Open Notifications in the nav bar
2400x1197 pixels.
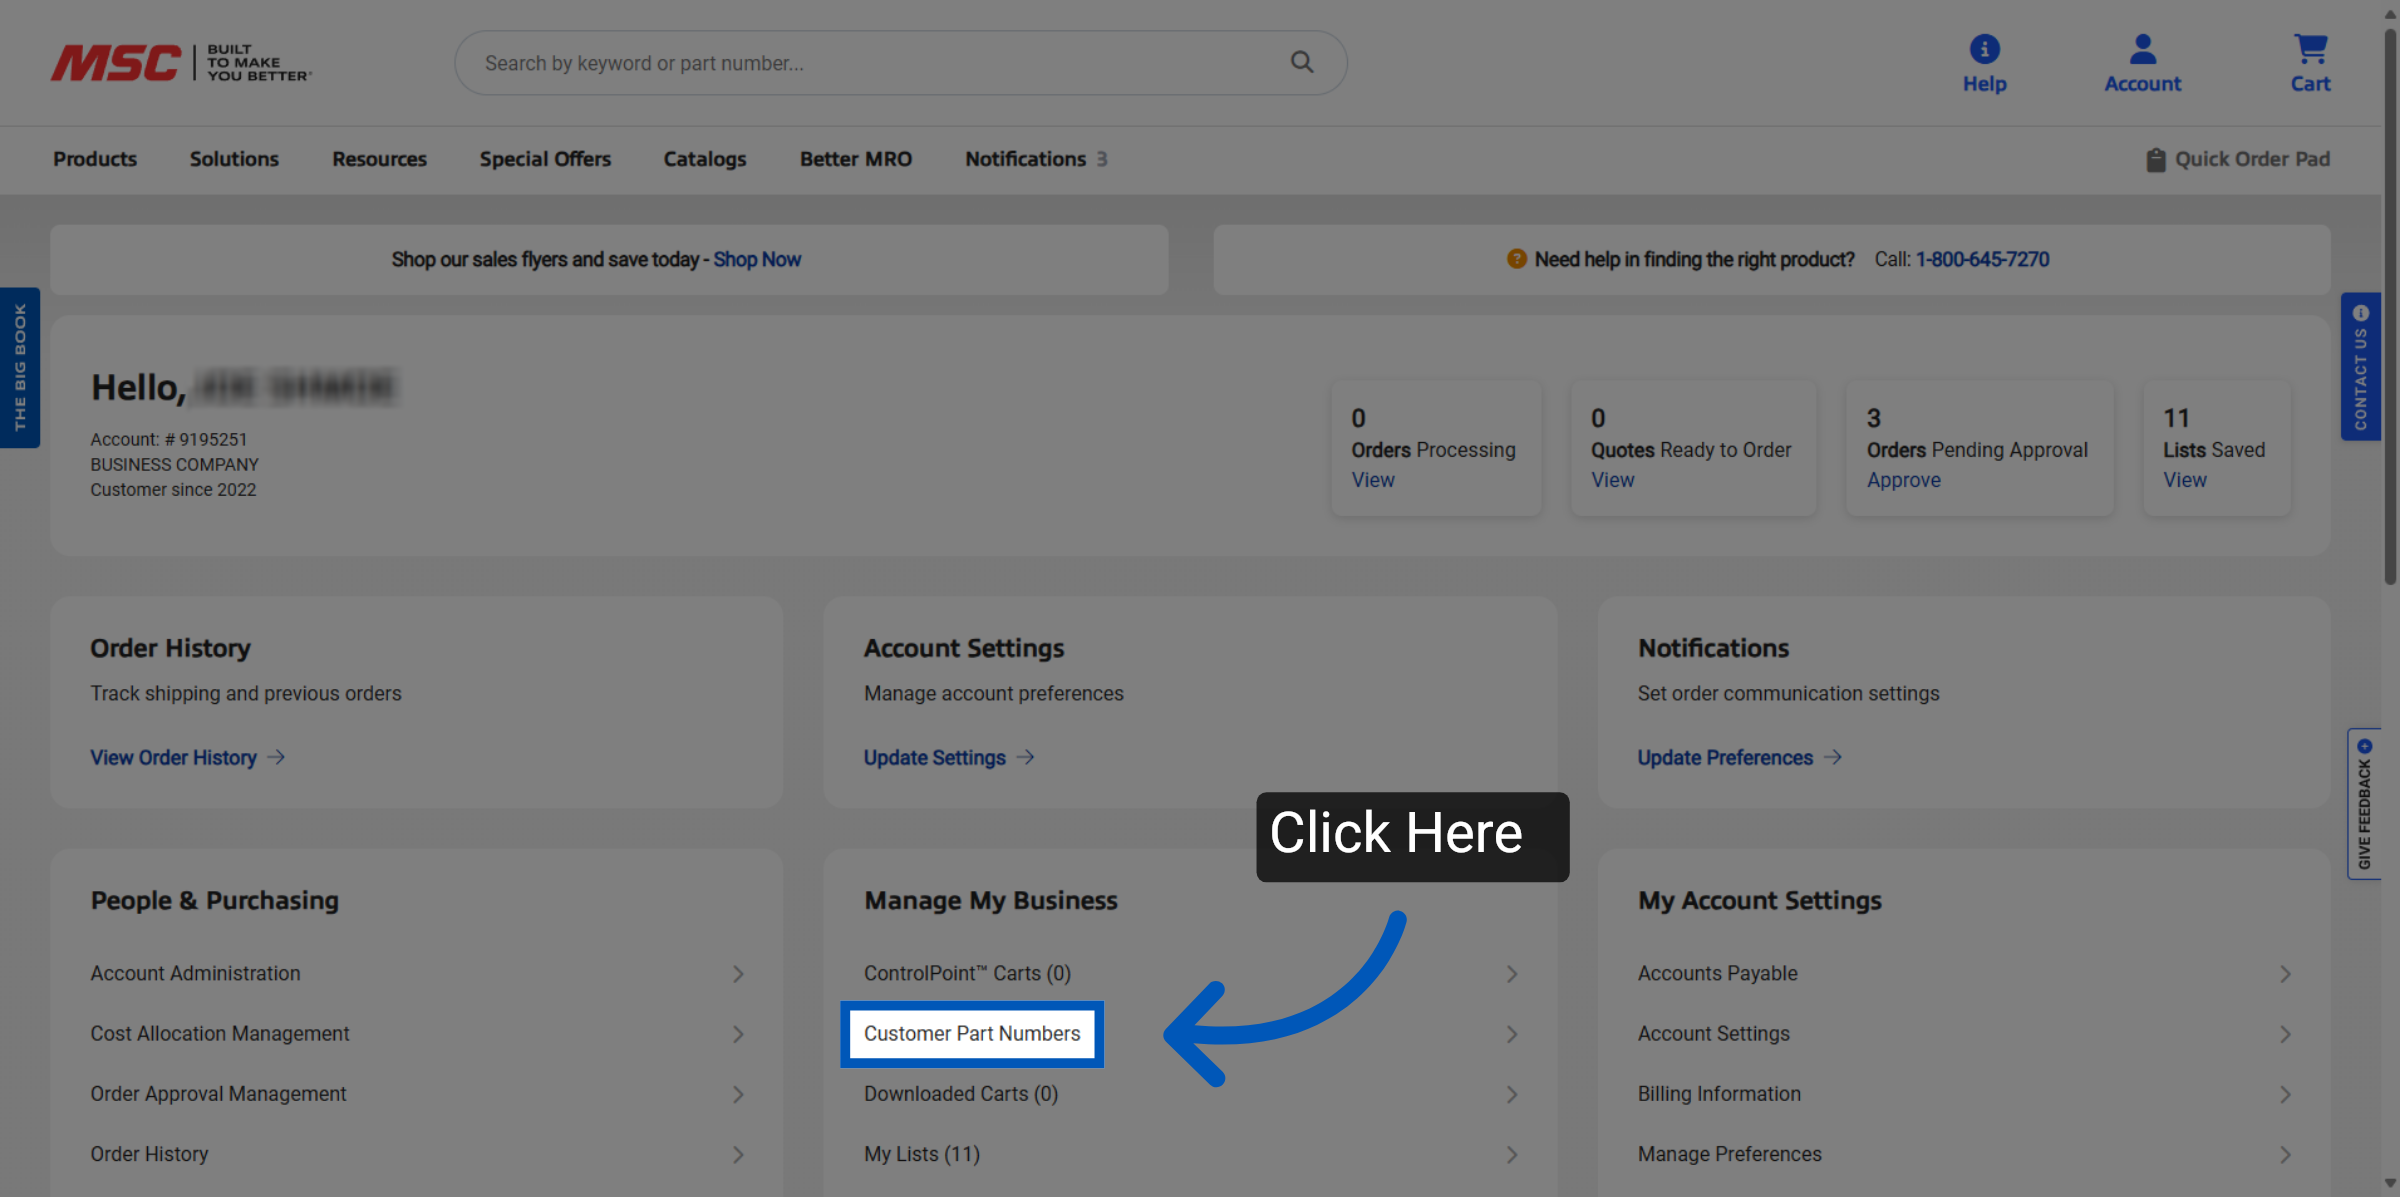[x=1036, y=159]
